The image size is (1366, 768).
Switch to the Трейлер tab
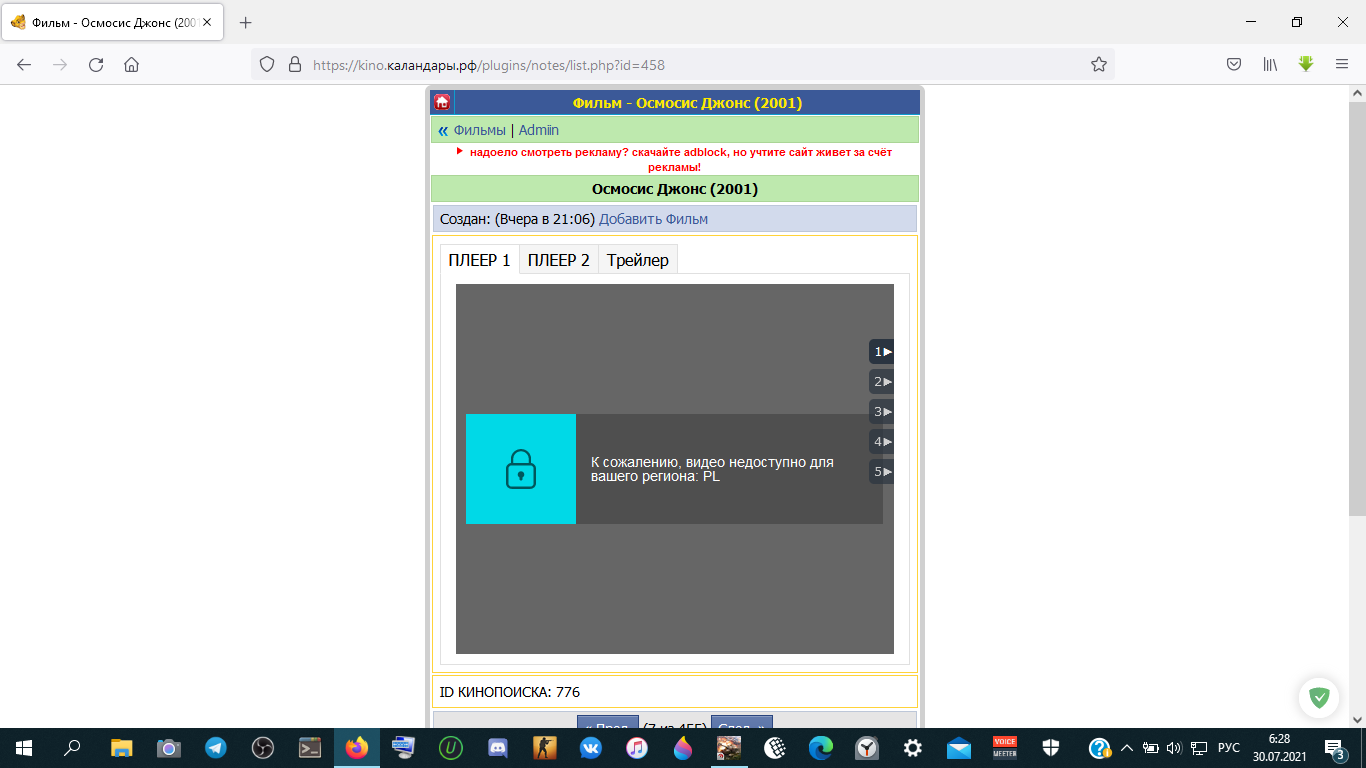click(x=637, y=260)
